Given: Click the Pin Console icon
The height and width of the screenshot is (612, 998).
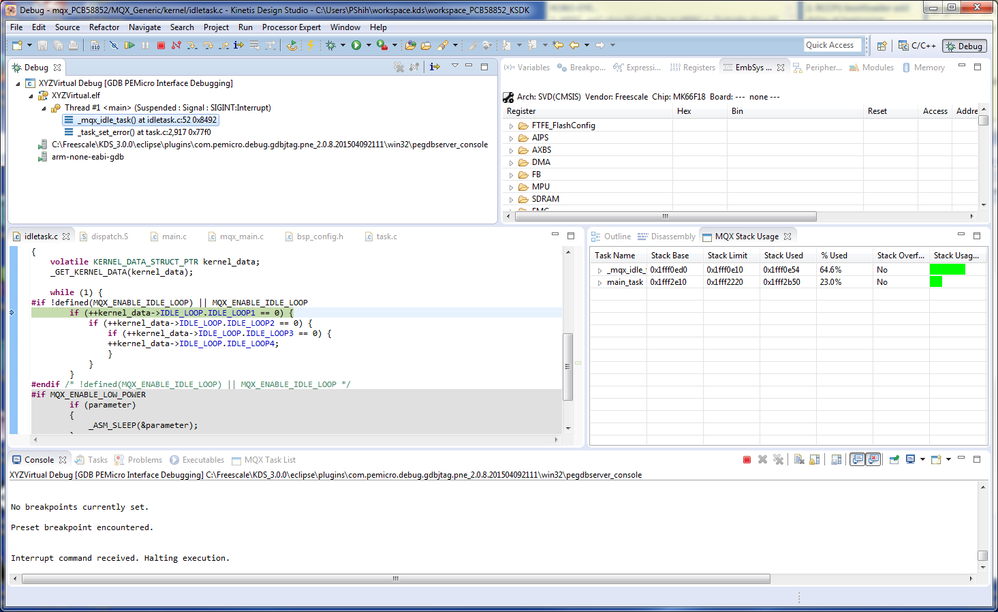Looking at the screenshot, I should 894,459.
